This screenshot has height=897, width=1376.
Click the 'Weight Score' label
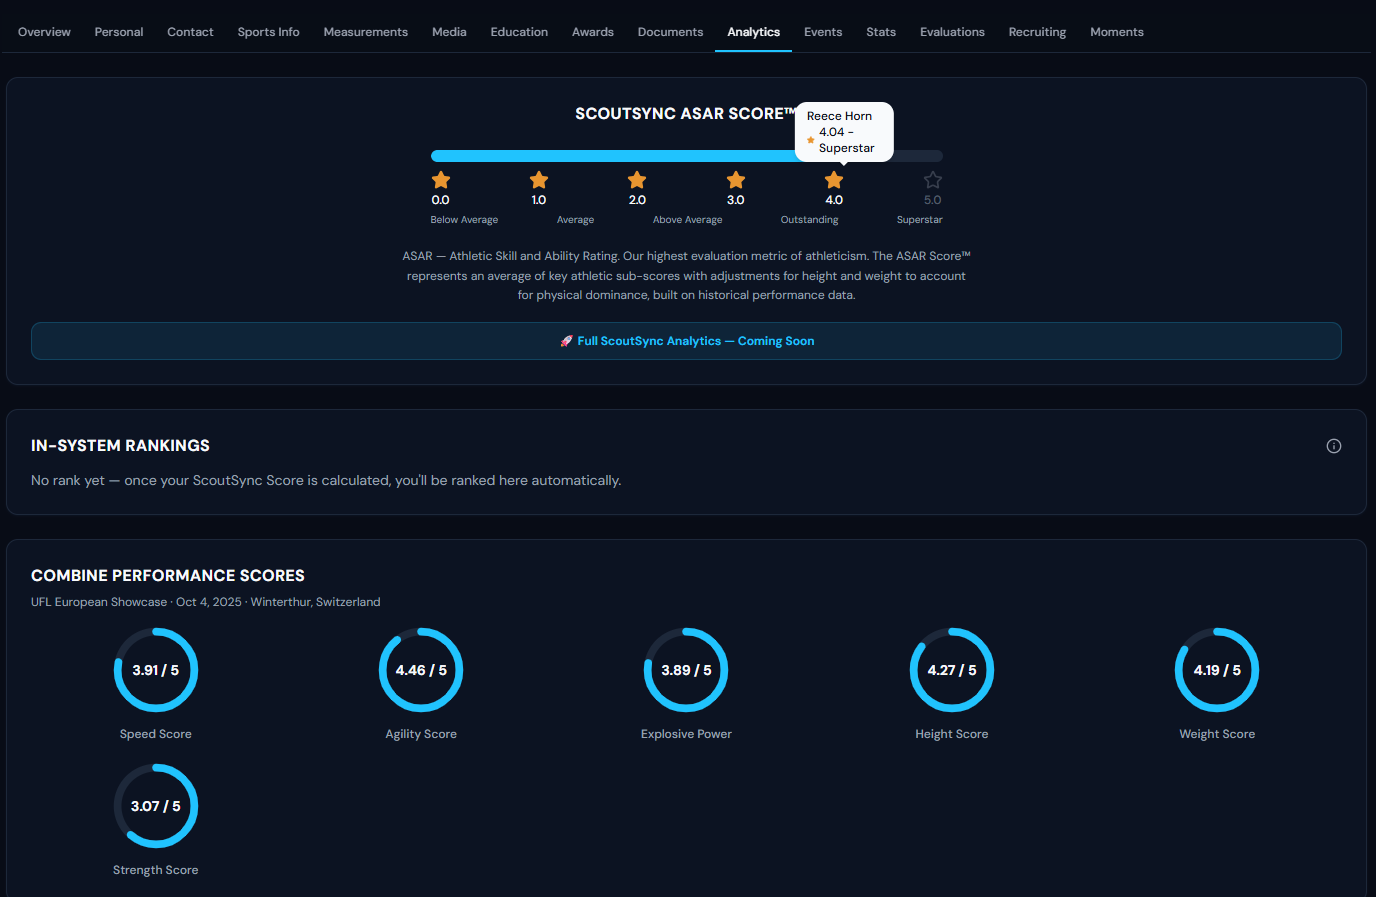coord(1217,734)
